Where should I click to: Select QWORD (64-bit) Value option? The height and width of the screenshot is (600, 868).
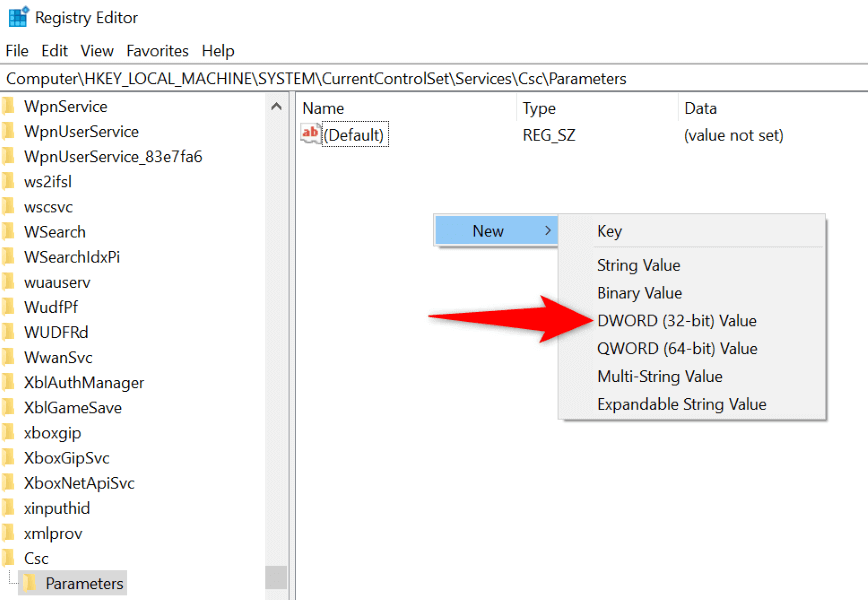676,349
